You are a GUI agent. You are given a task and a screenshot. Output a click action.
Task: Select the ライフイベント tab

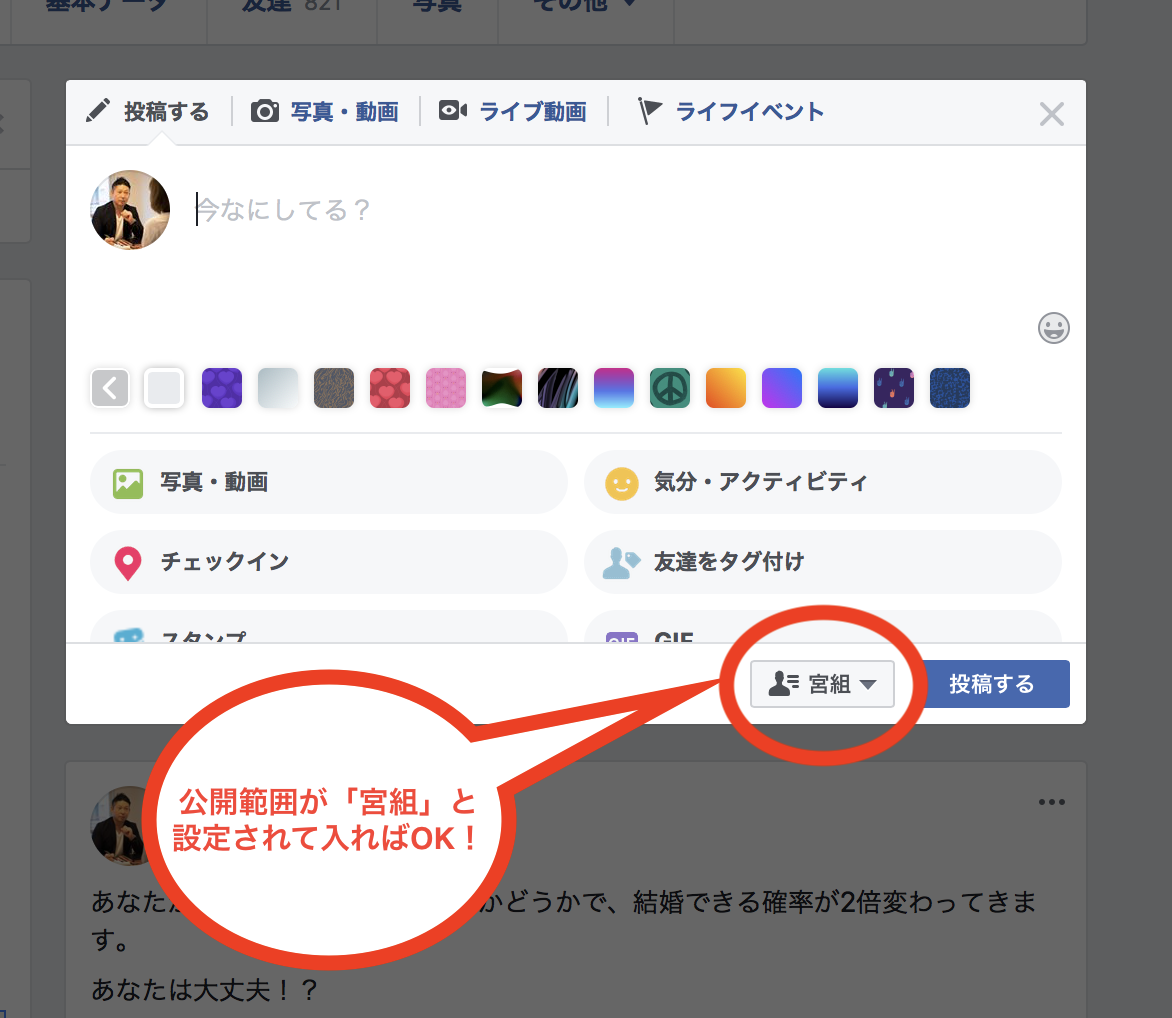tap(730, 111)
